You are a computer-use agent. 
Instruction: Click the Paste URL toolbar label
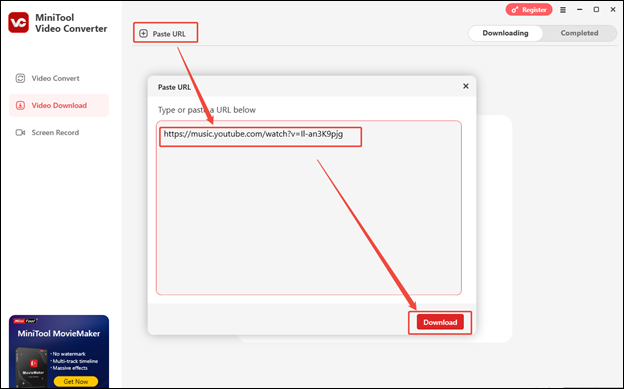click(x=169, y=34)
